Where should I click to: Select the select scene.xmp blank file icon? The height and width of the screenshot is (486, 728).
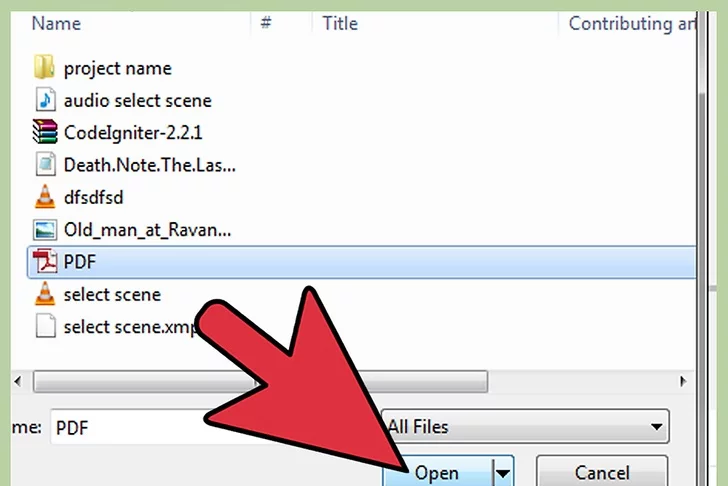coord(46,326)
